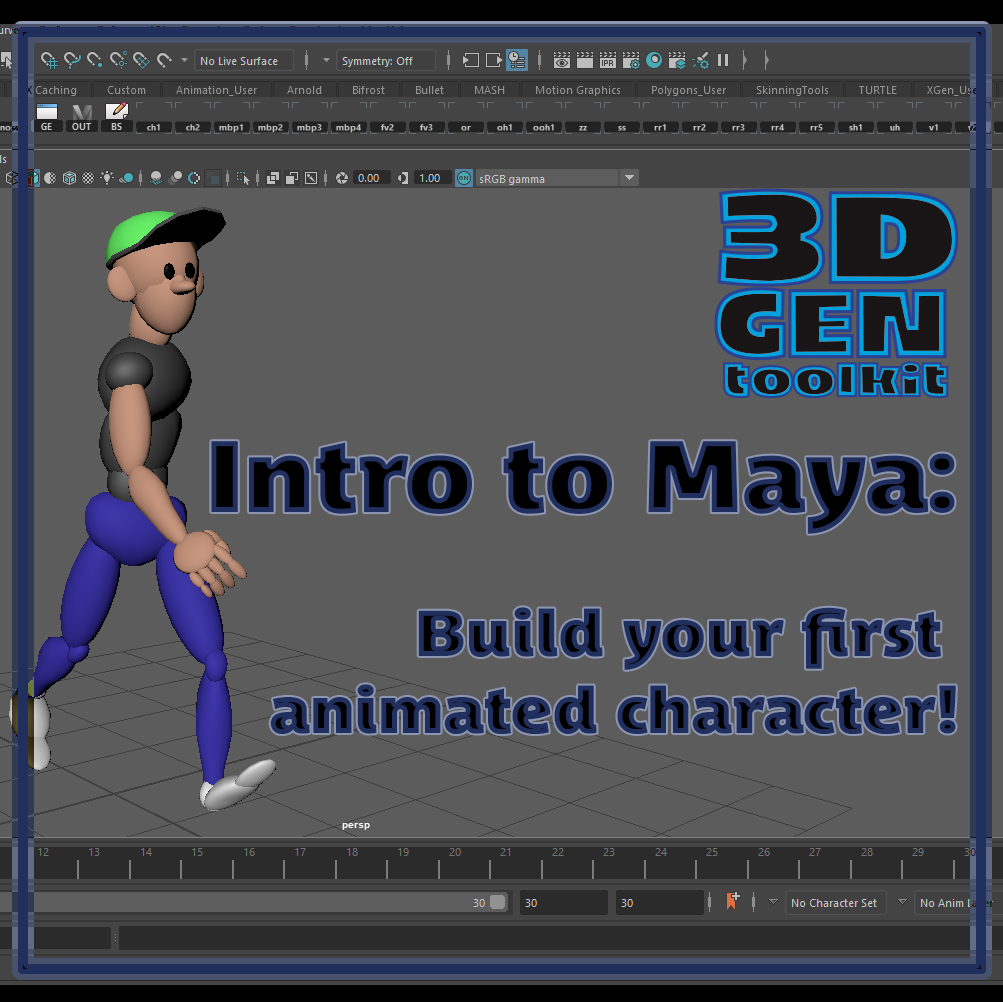Start IPR render icon
The width and height of the screenshot is (1003, 1002).
pos(608,60)
